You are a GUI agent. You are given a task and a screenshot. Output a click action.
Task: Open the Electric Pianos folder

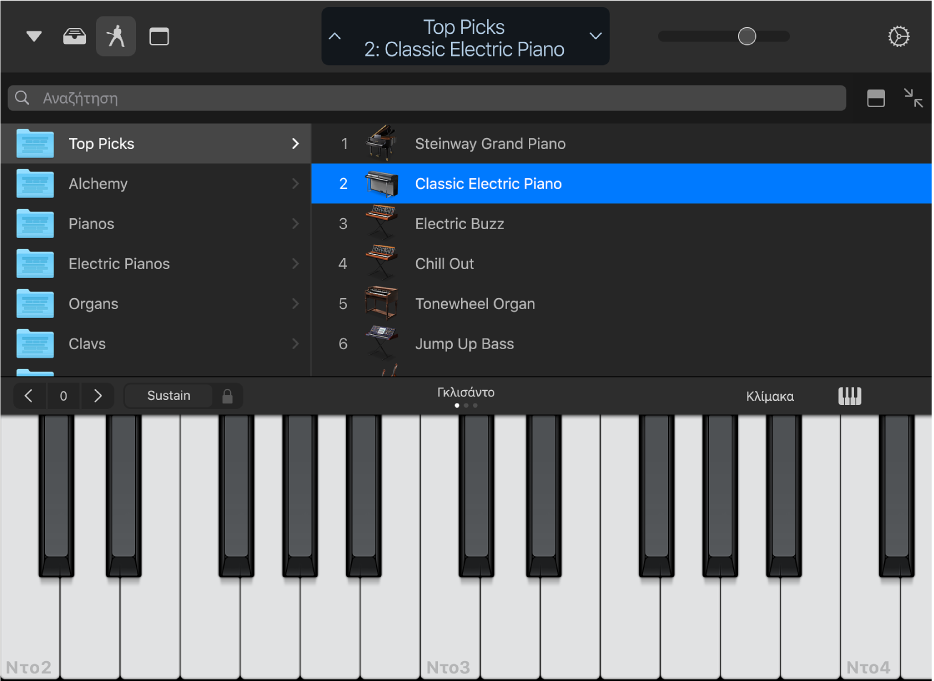(x=156, y=263)
